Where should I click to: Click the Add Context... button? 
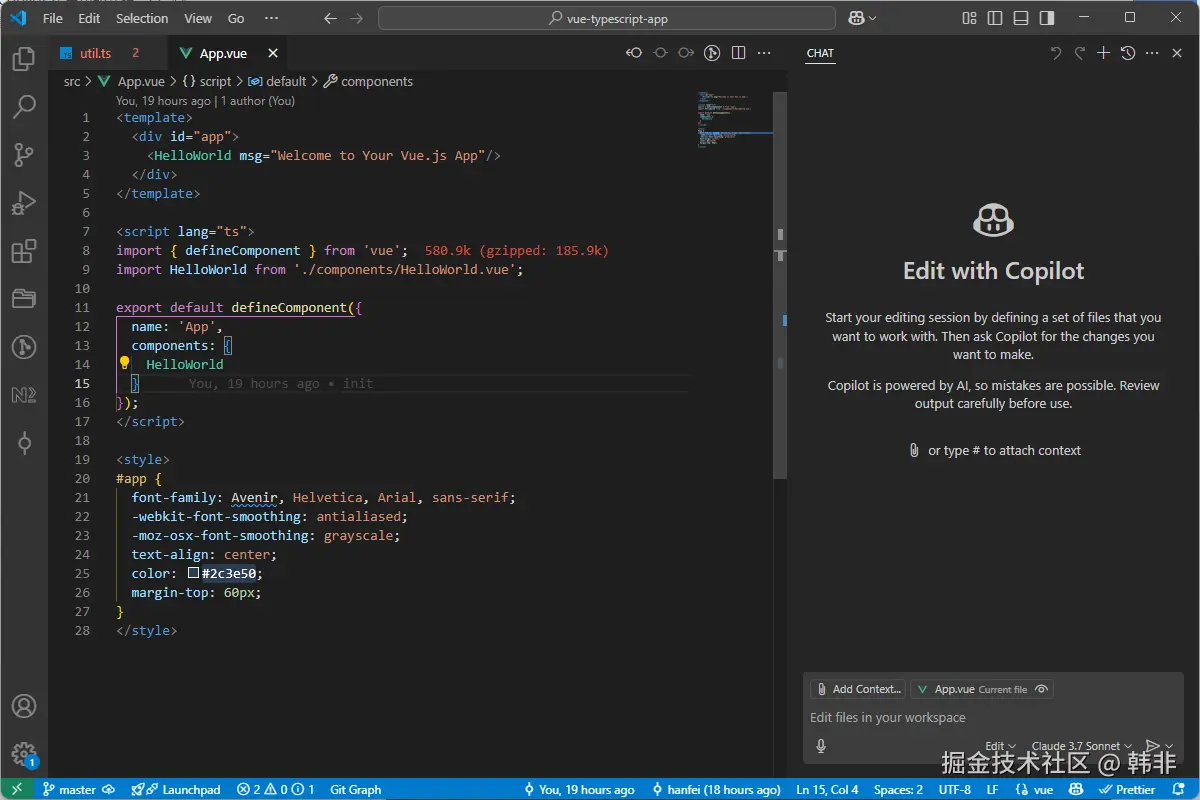tap(858, 689)
